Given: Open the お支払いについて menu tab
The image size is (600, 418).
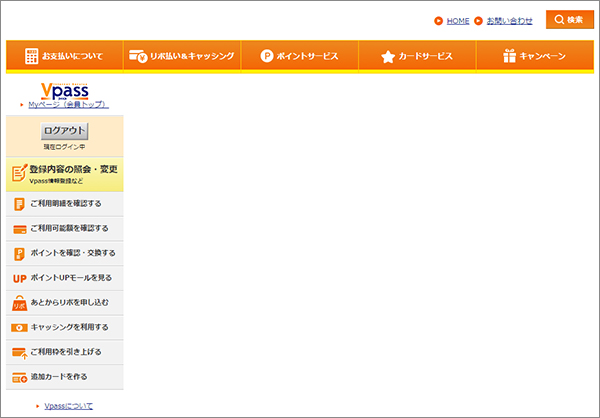Looking at the screenshot, I should (64, 56).
